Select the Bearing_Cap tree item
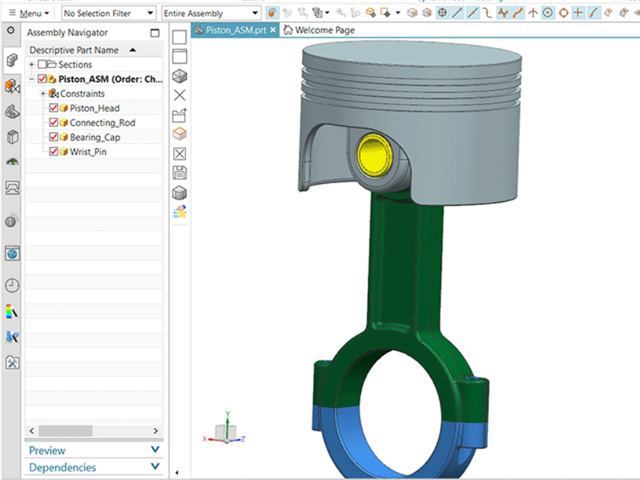 pos(93,137)
